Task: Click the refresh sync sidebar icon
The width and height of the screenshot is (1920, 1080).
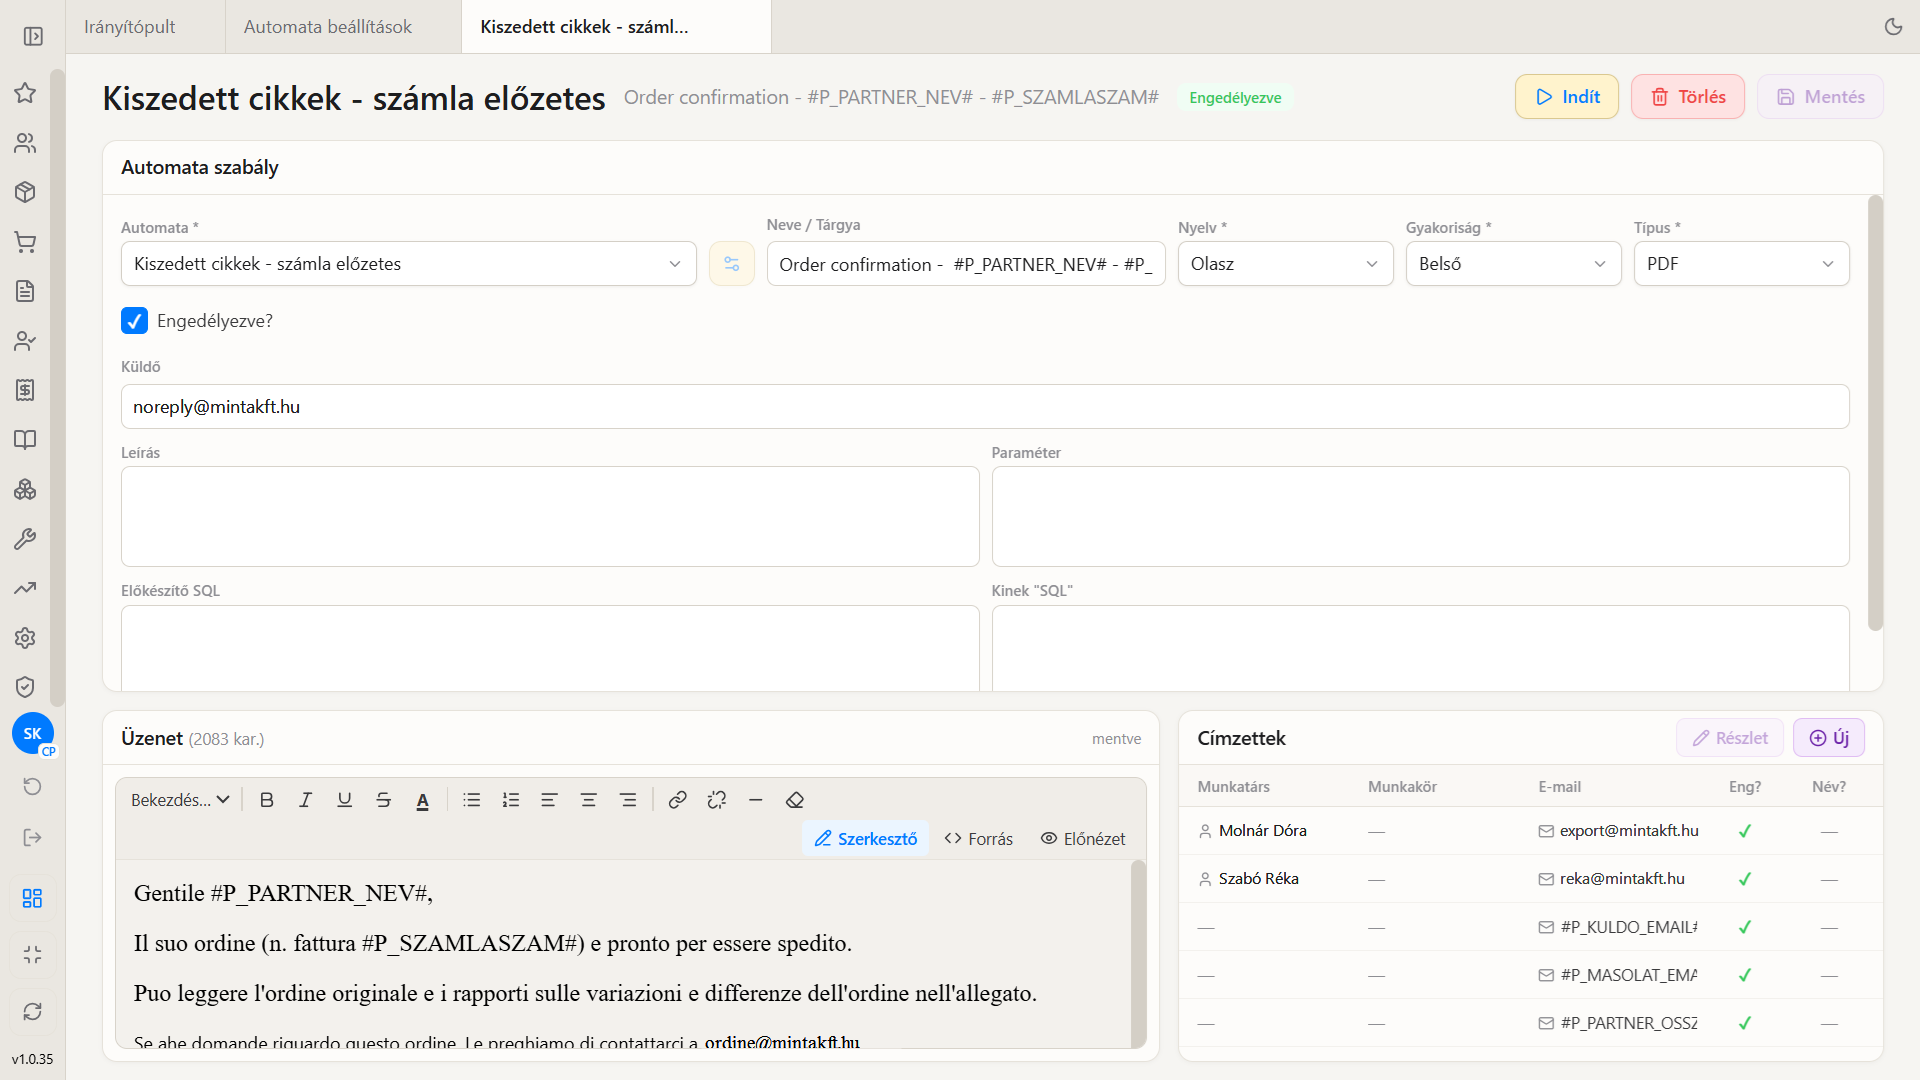Action: pyautogui.click(x=32, y=1012)
